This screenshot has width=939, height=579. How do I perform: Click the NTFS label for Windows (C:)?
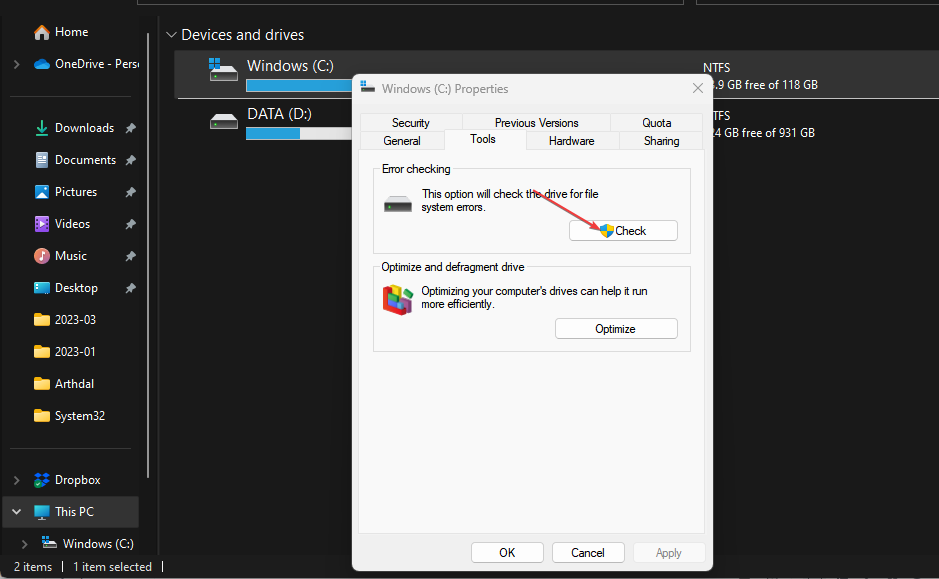click(717, 68)
